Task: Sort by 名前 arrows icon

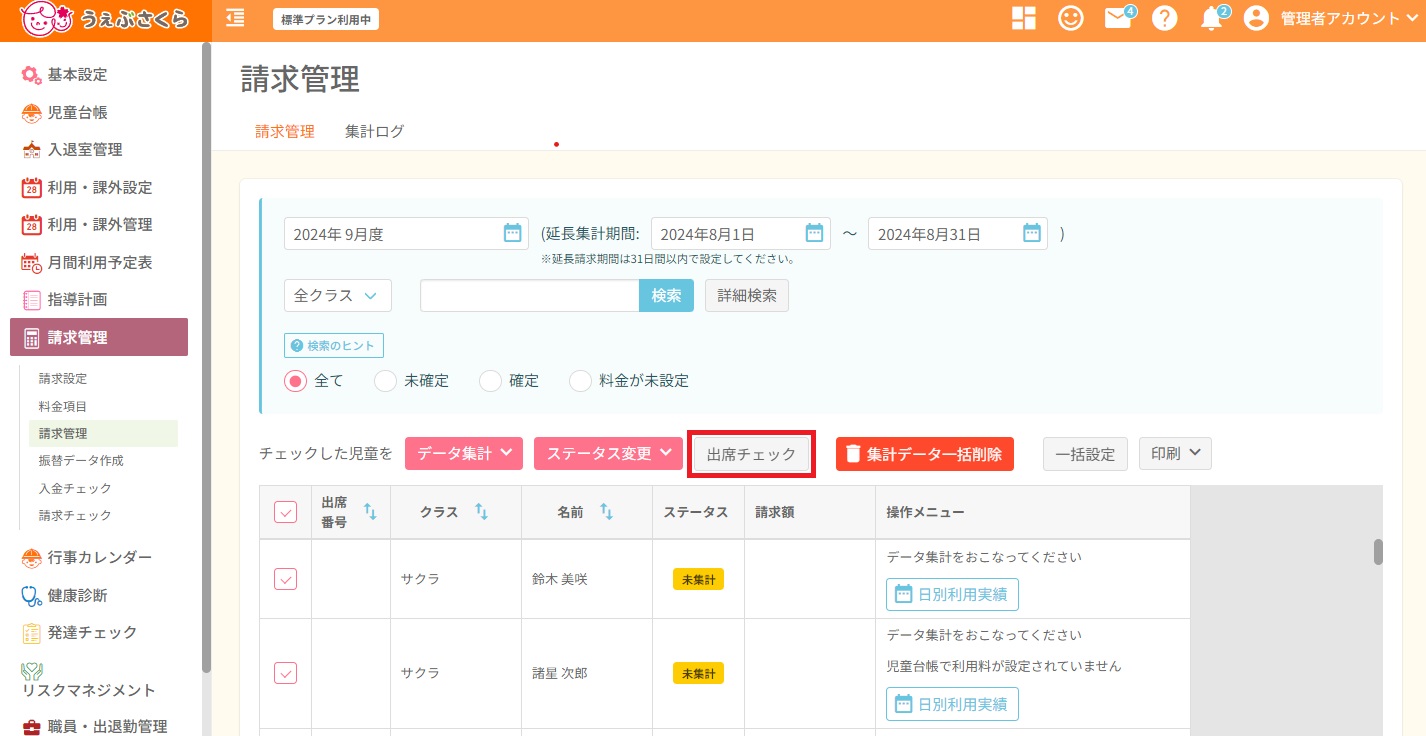Action: point(606,512)
